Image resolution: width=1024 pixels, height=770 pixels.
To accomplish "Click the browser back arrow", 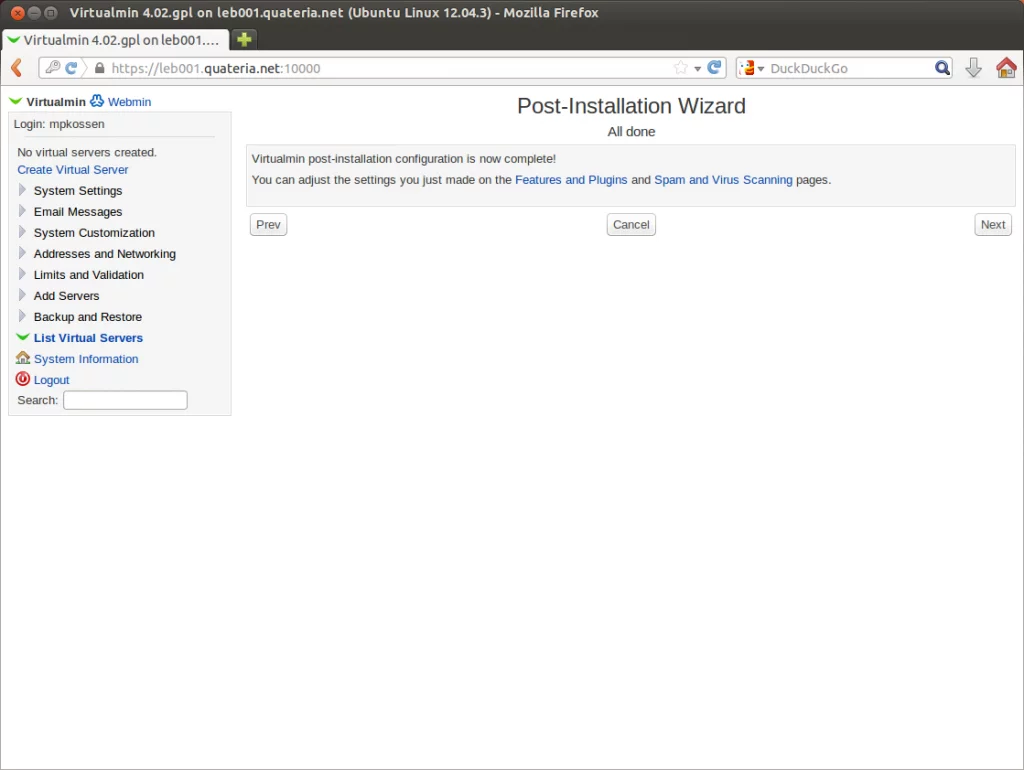I will (17, 68).
